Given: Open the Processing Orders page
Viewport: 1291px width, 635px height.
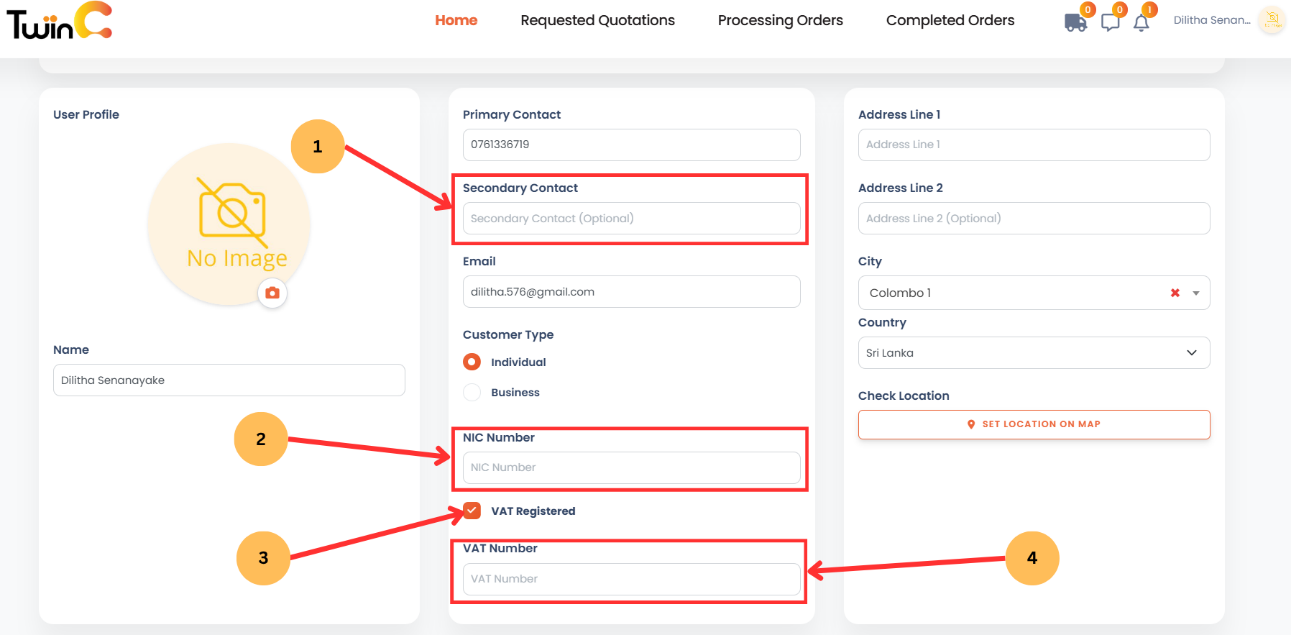Looking at the screenshot, I should tap(780, 20).
